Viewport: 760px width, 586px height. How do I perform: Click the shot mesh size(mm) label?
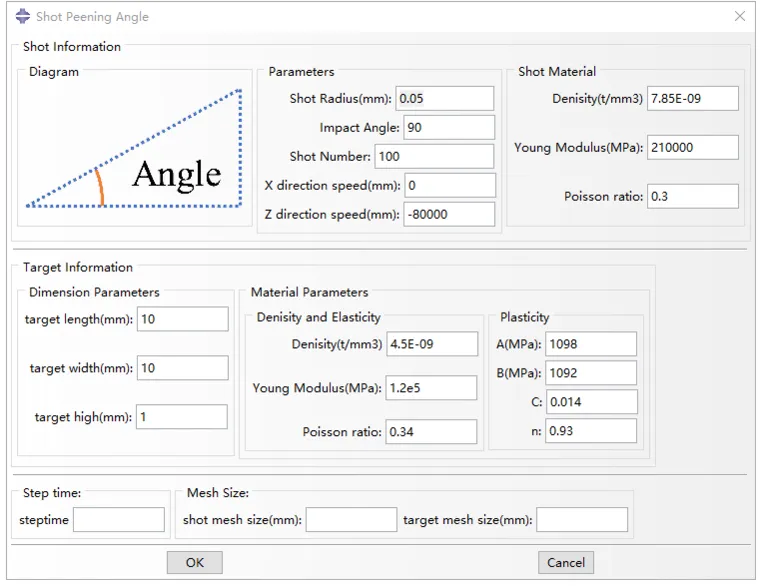point(242,520)
